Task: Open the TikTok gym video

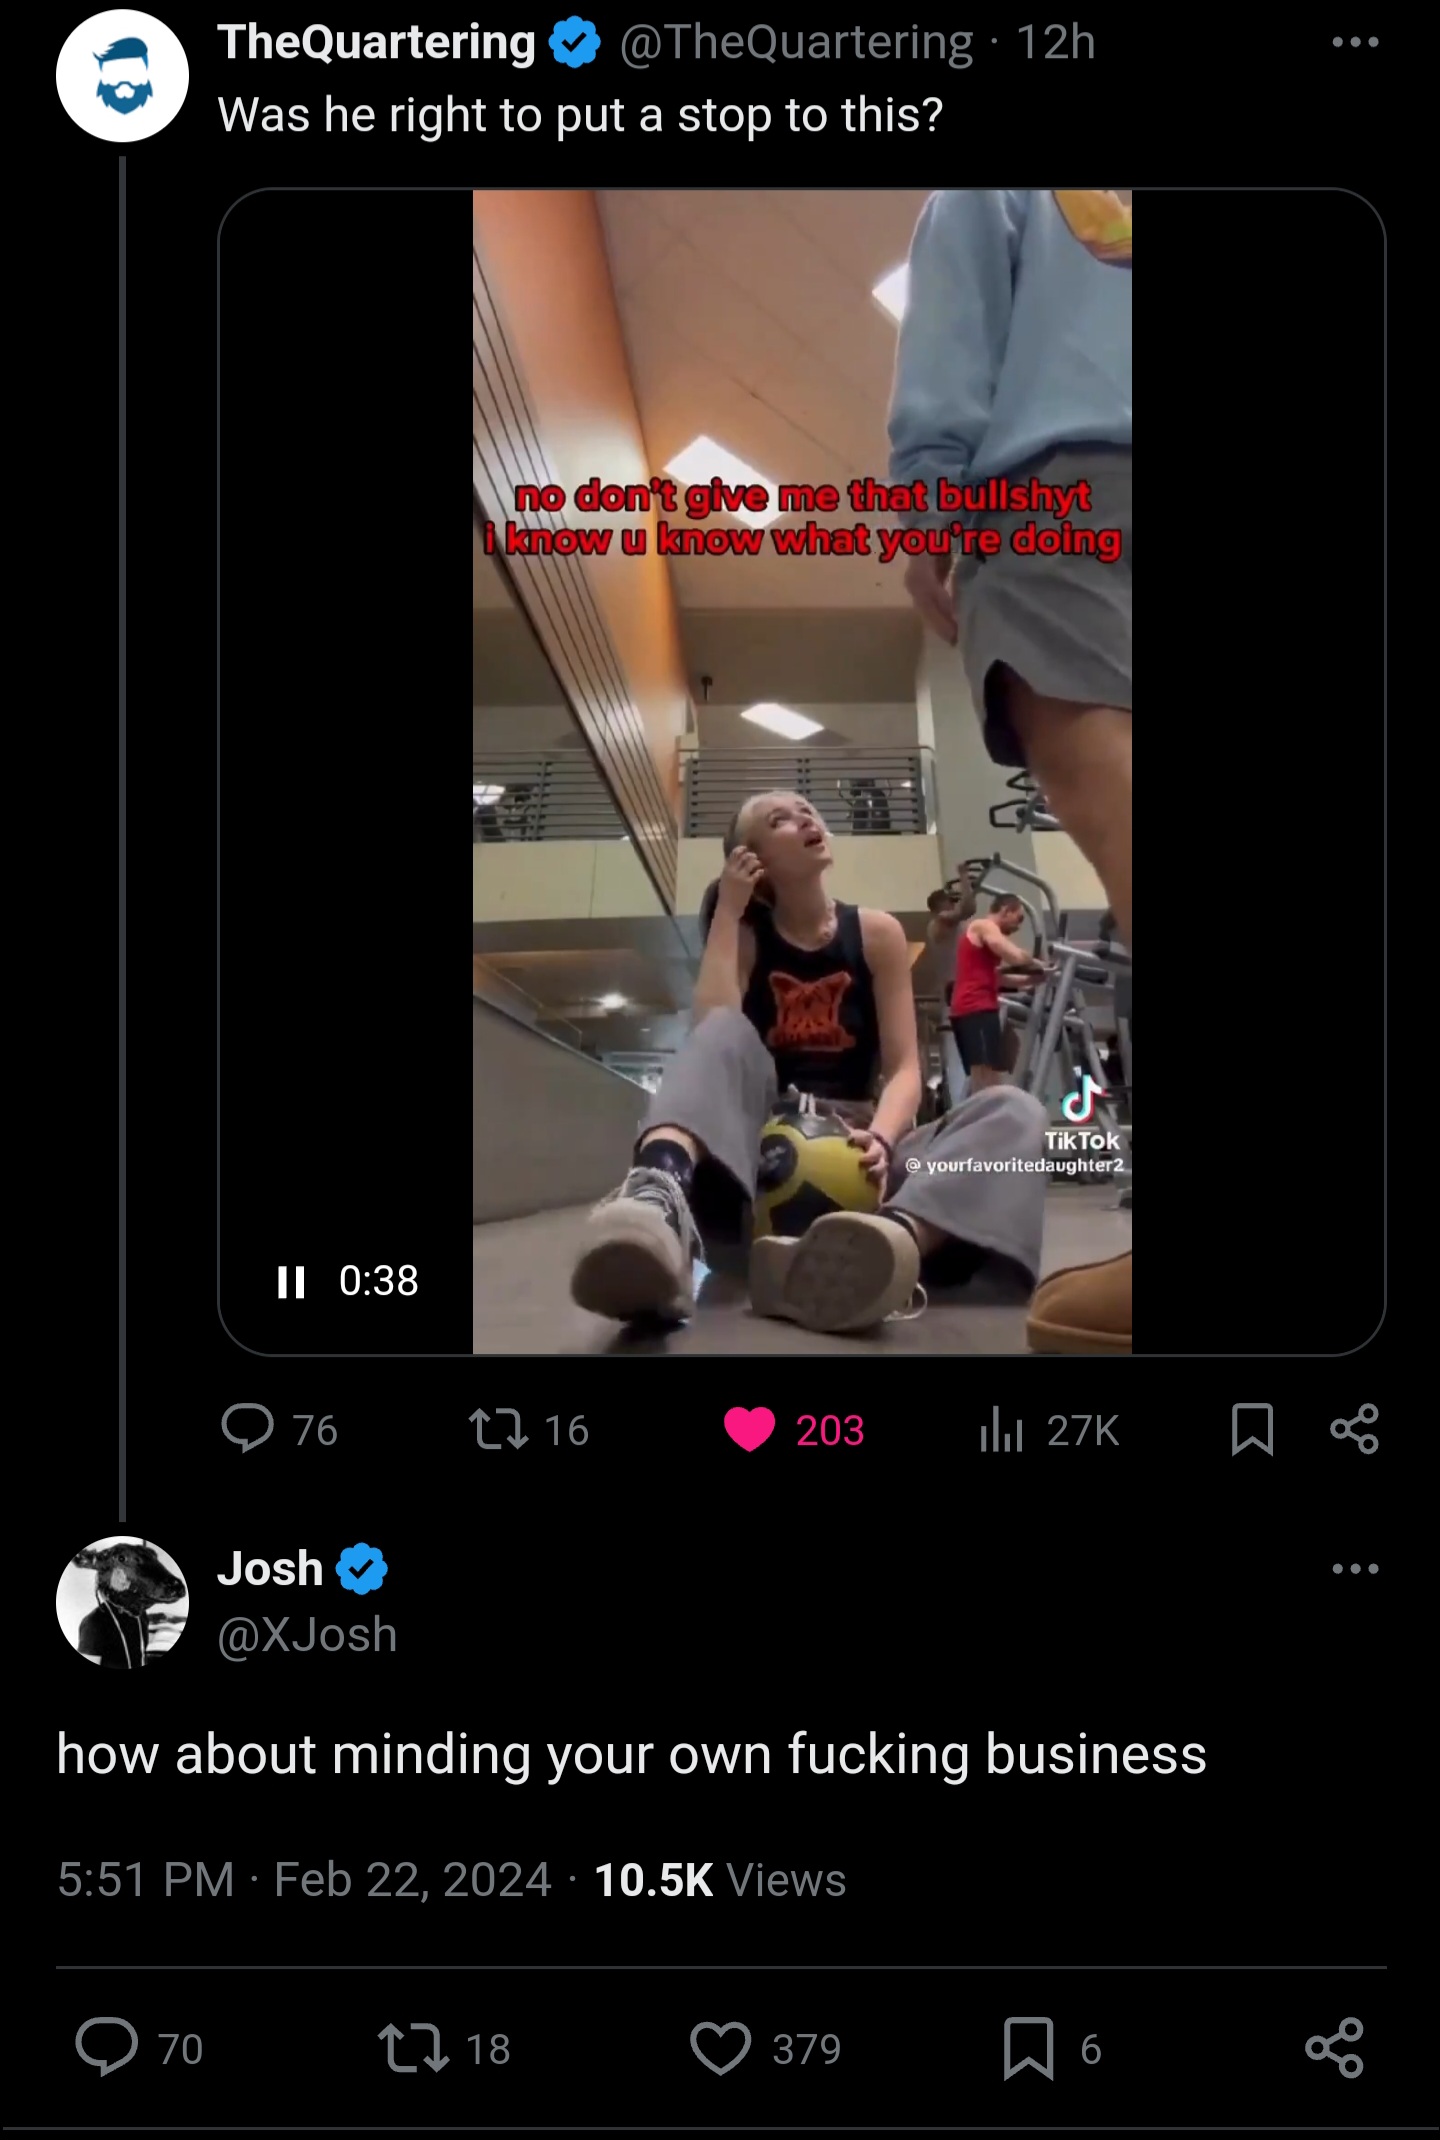Action: pos(802,772)
